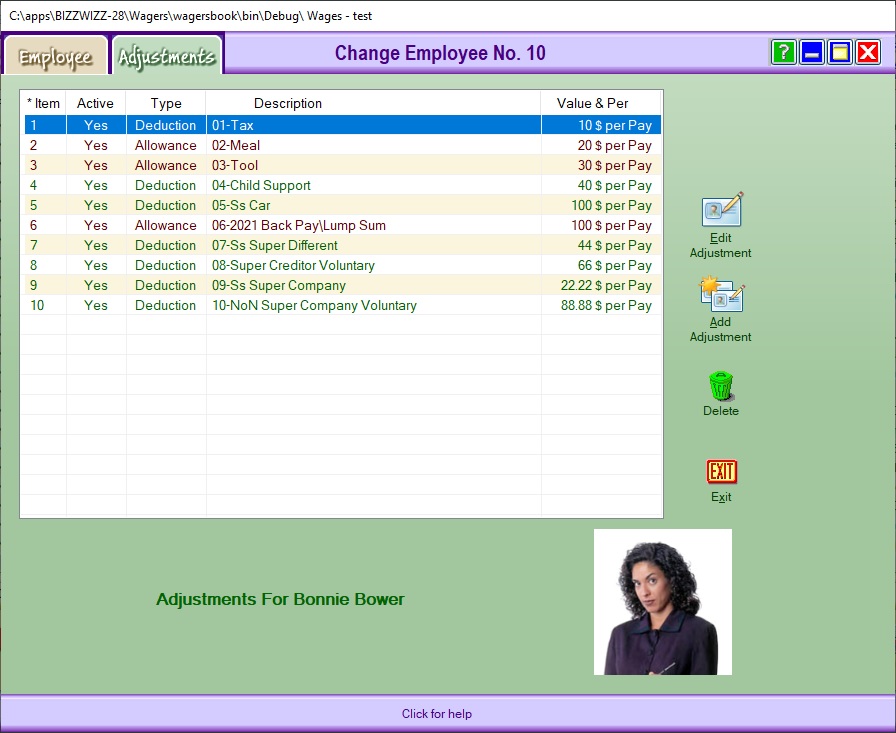Click the Bonnie Bower employee photo

click(x=663, y=602)
